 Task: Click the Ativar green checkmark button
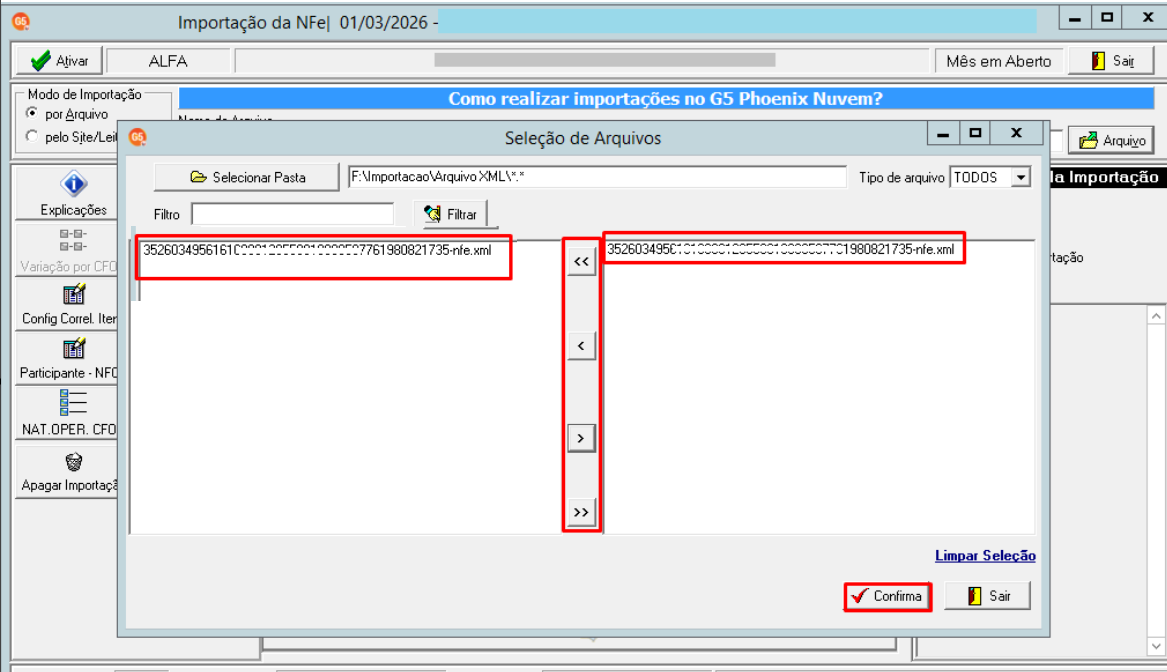(x=60, y=61)
